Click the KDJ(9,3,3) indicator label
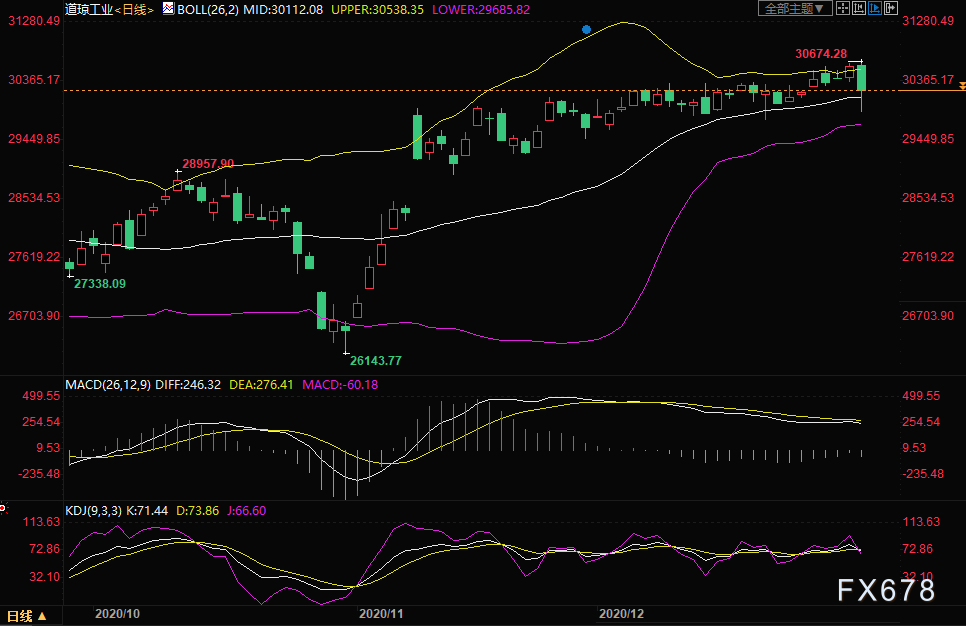Screen dimensions: 966x626 coord(94,511)
